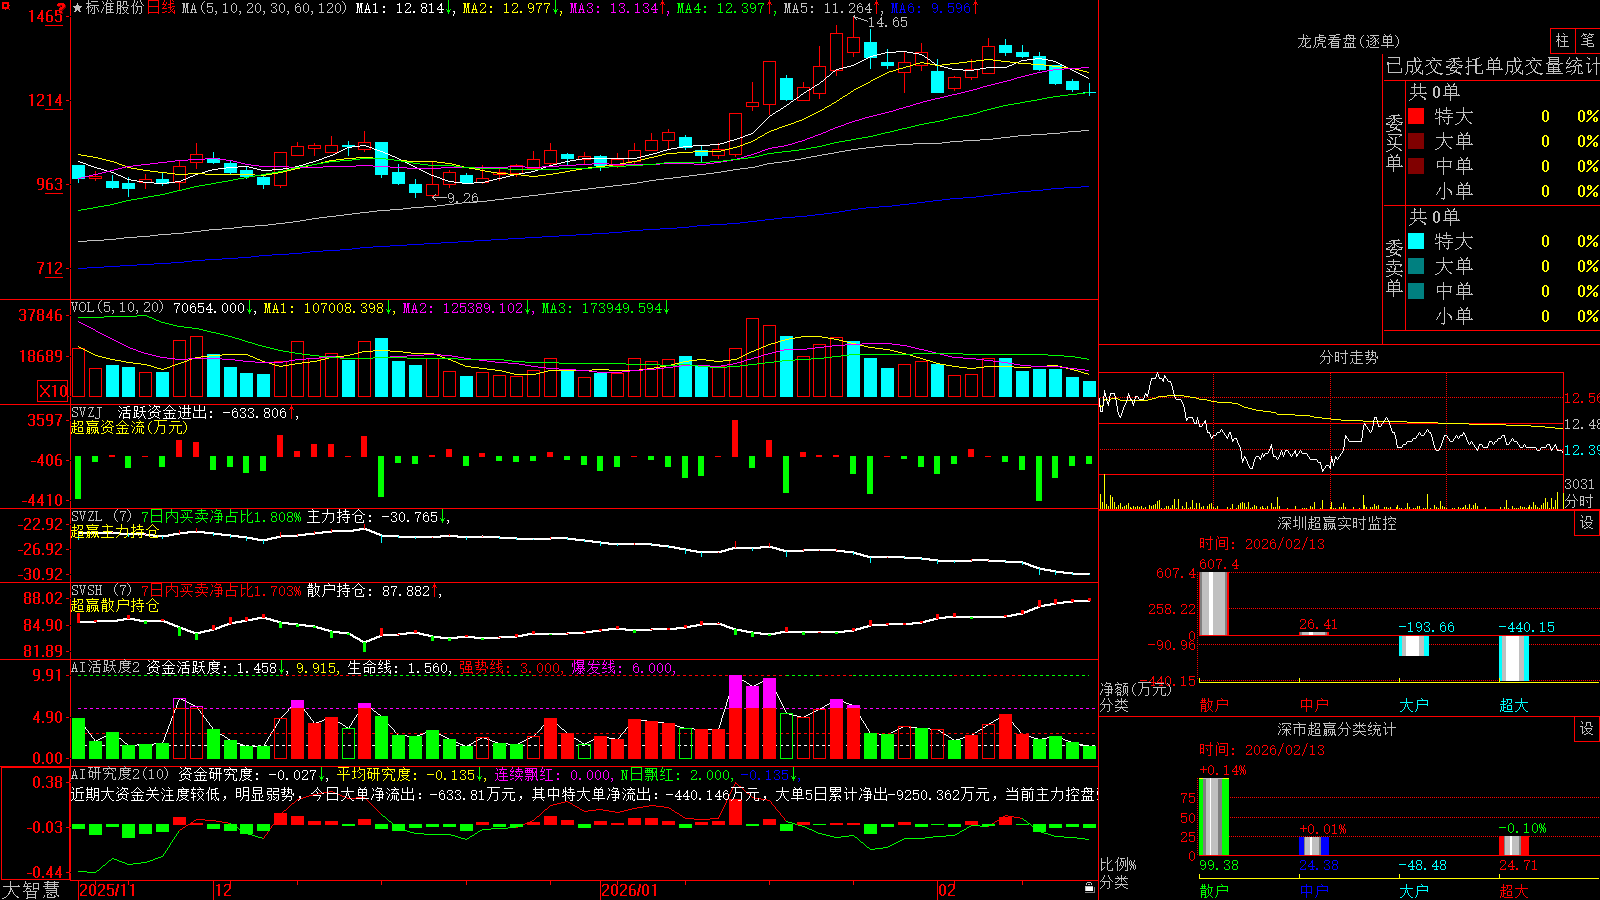Switch 龙虎看盘 to 笔 tick view
The image size is (1600, 900).
(x=1588, y=40)
